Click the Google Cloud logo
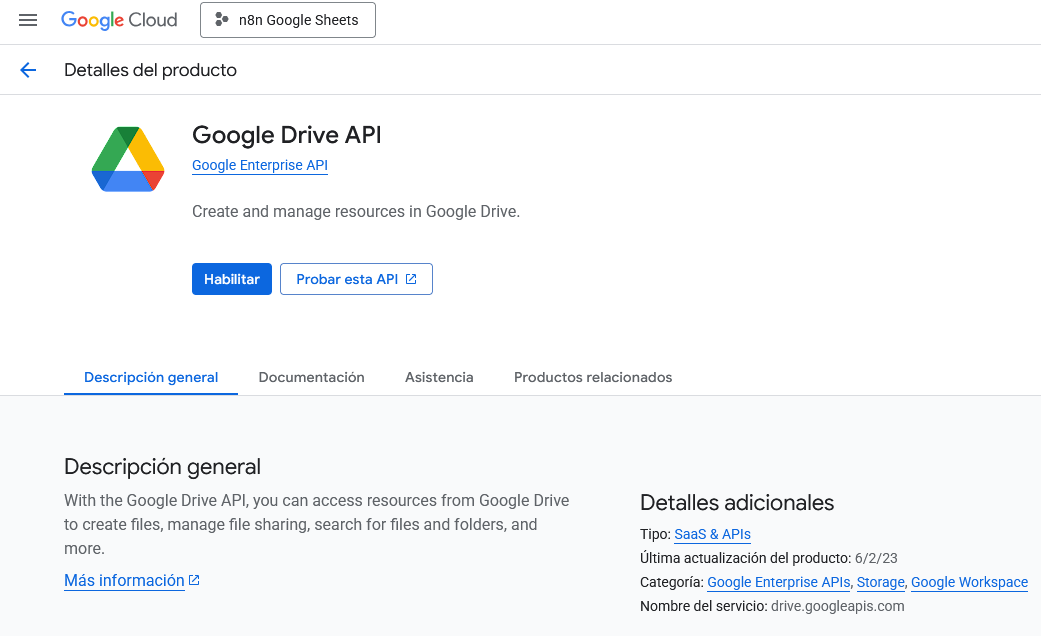 coord(119,19)
